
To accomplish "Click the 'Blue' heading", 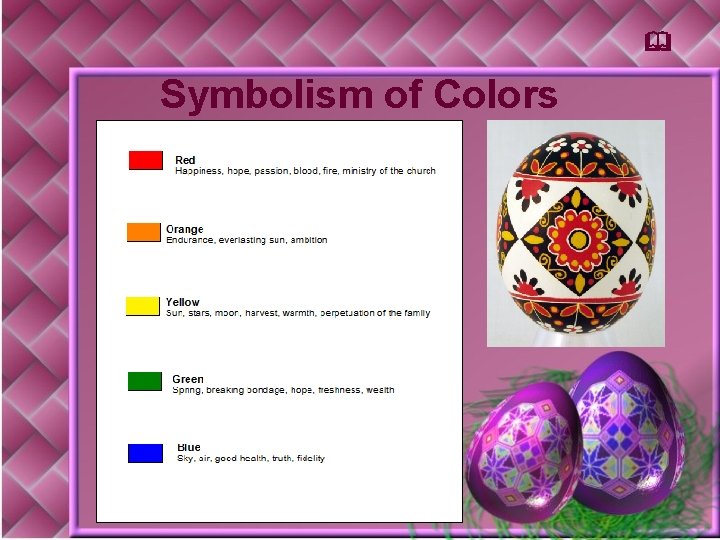I will point(189,447).
